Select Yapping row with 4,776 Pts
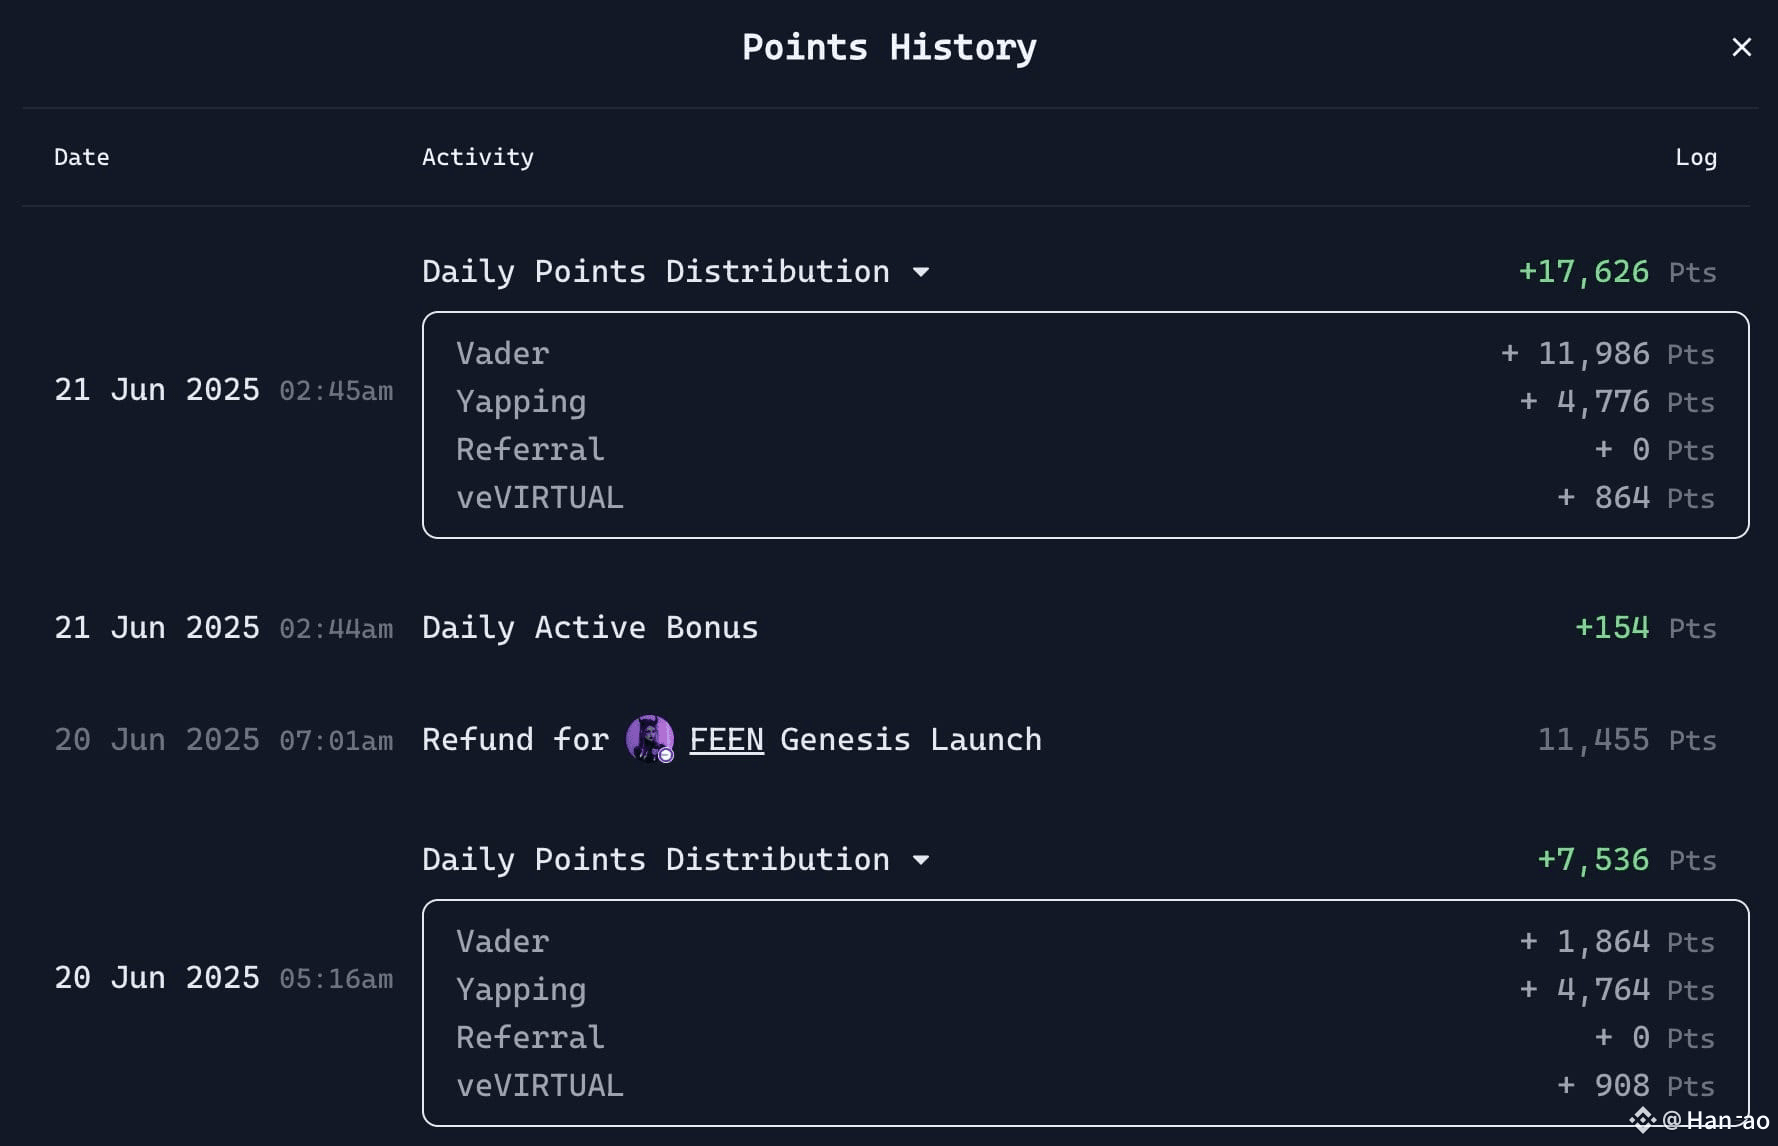 (1085, 402)
